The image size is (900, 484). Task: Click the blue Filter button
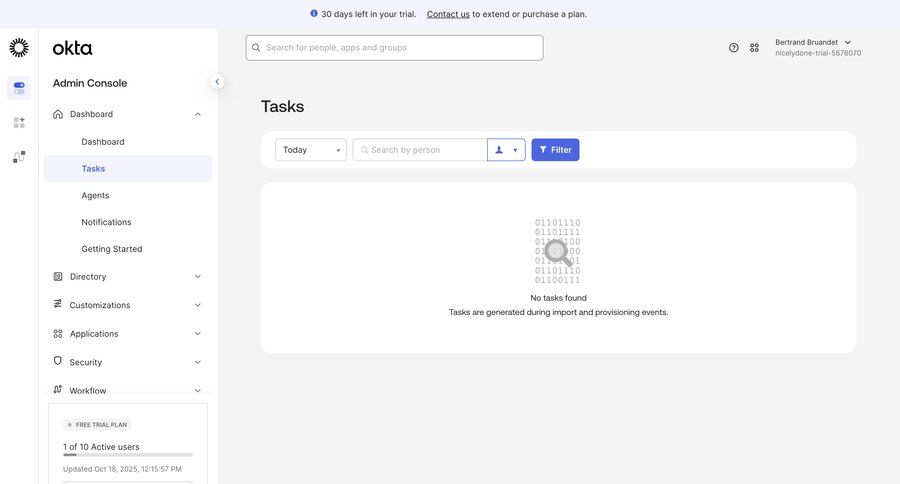pyautogui.click(x=555, y=150)
